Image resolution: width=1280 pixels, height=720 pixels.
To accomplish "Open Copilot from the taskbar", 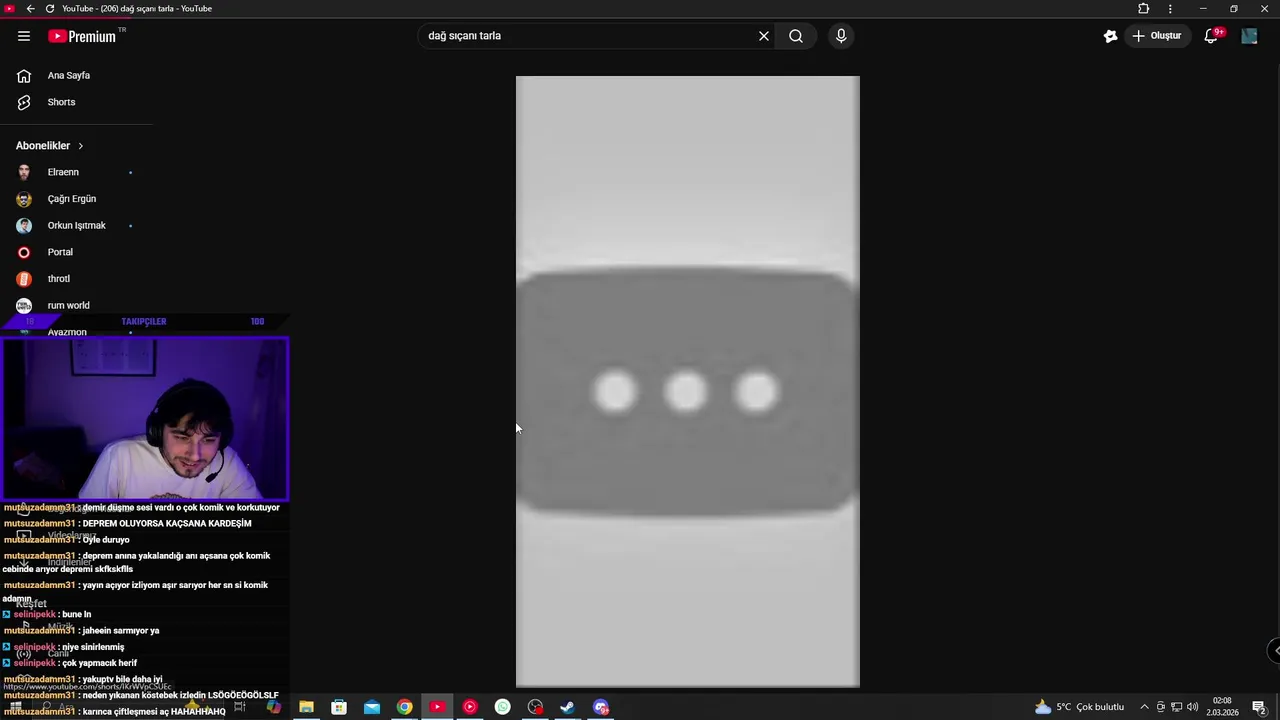I will tap(274, 707).
